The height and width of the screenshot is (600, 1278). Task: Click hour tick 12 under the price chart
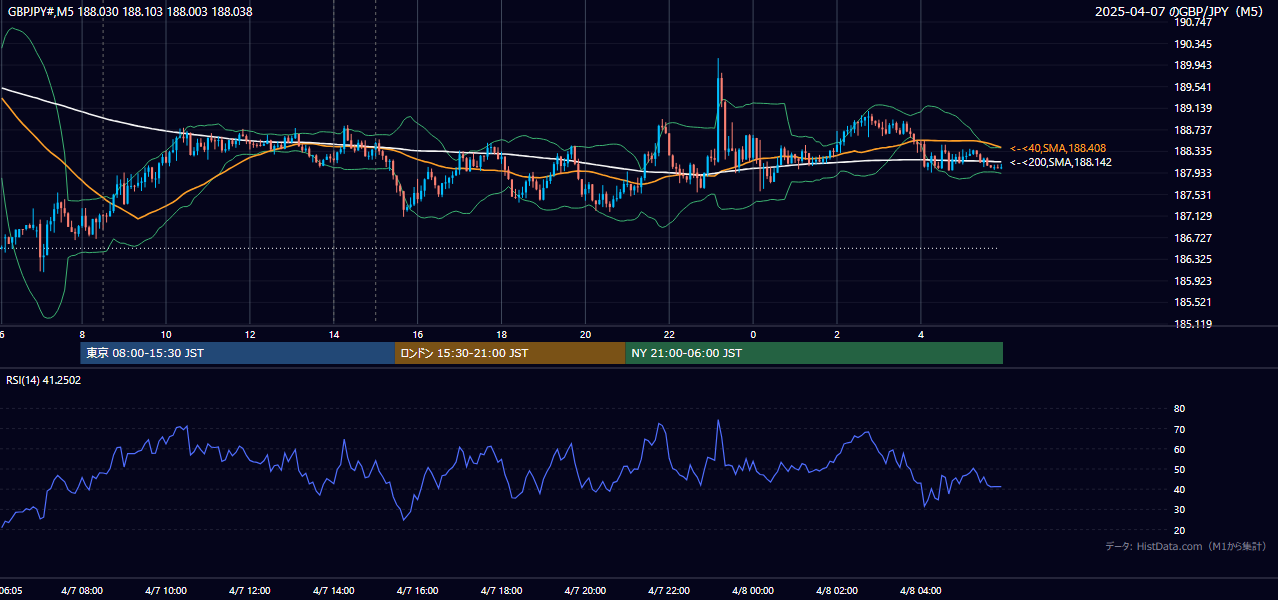click(250, 334)
